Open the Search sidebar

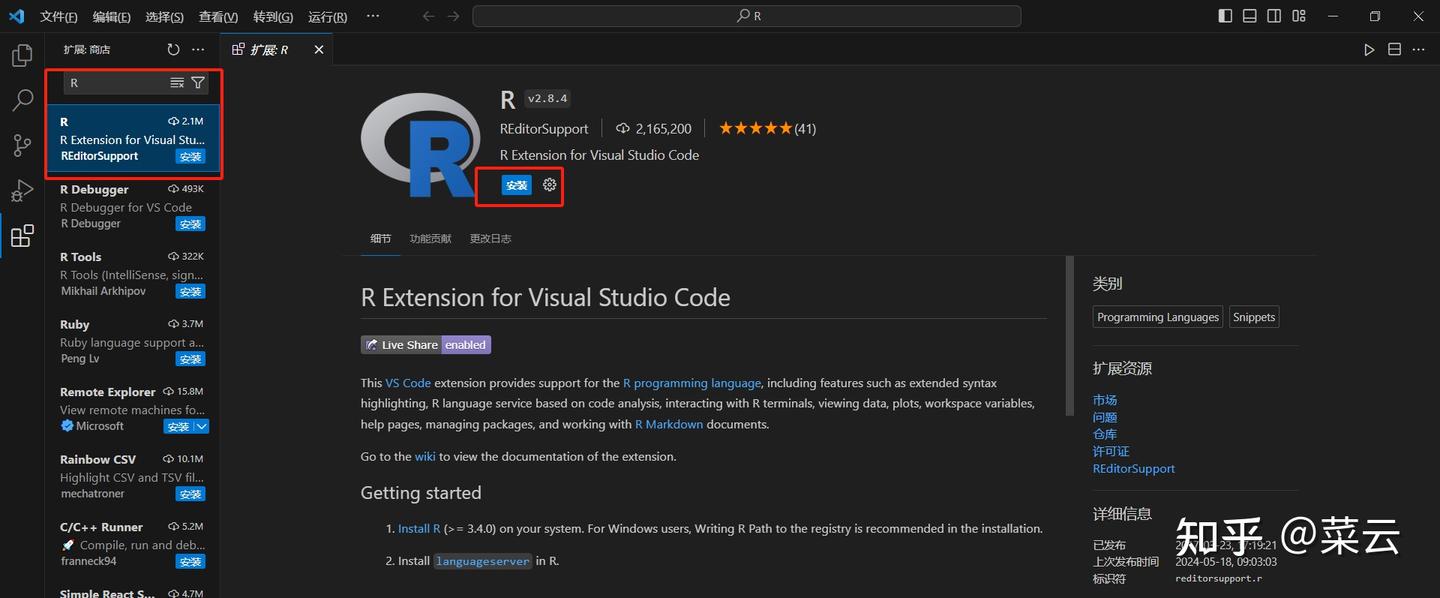click(x=21, y=100)
